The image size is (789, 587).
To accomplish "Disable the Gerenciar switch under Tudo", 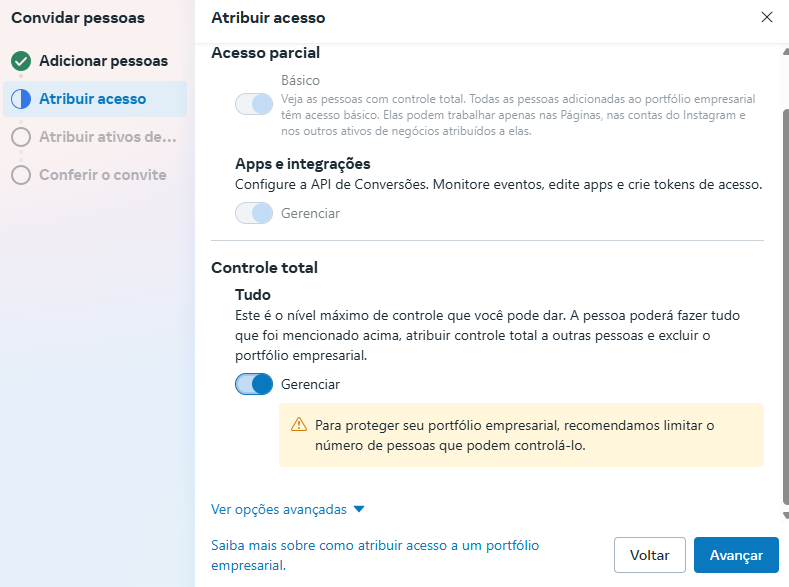I will click(254, 384).
